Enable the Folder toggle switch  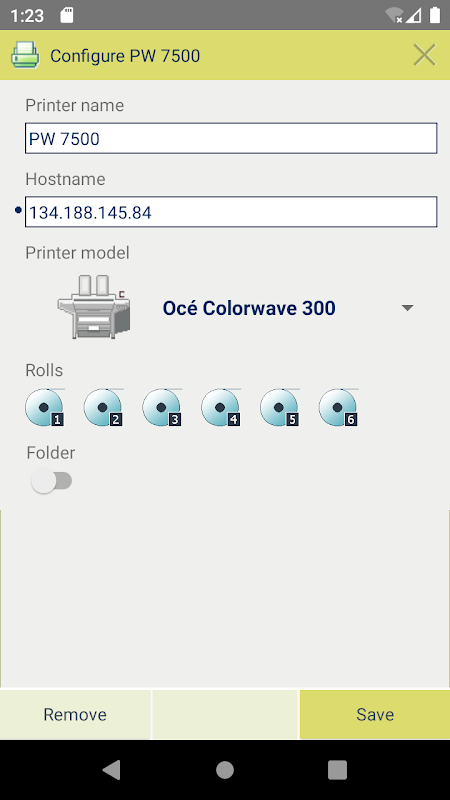pos(52,481)
